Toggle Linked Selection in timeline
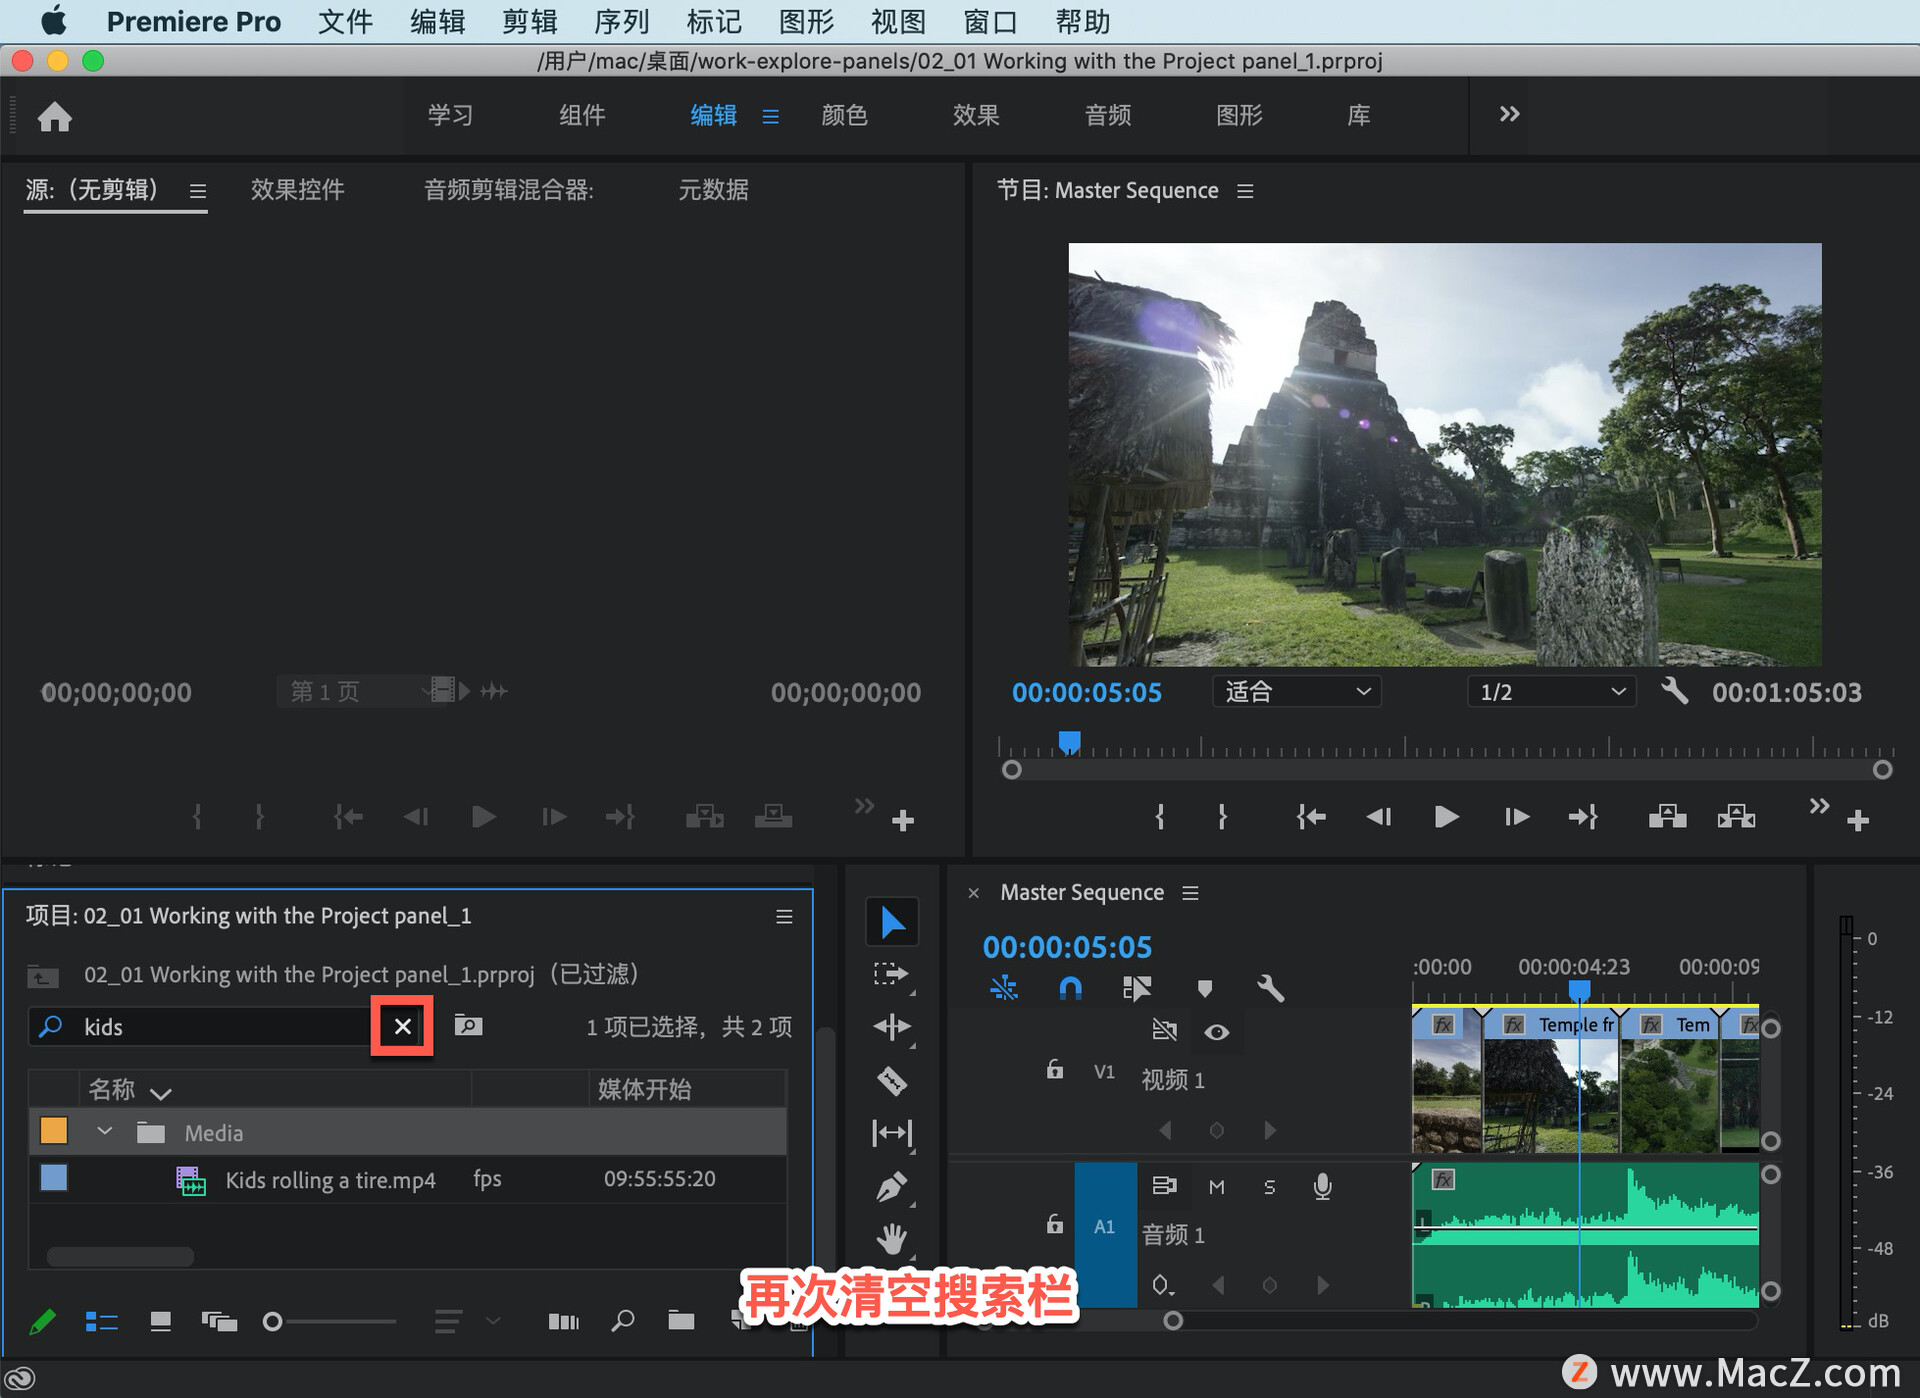Screen dimensions: 1920x1398 [1137, 989]
